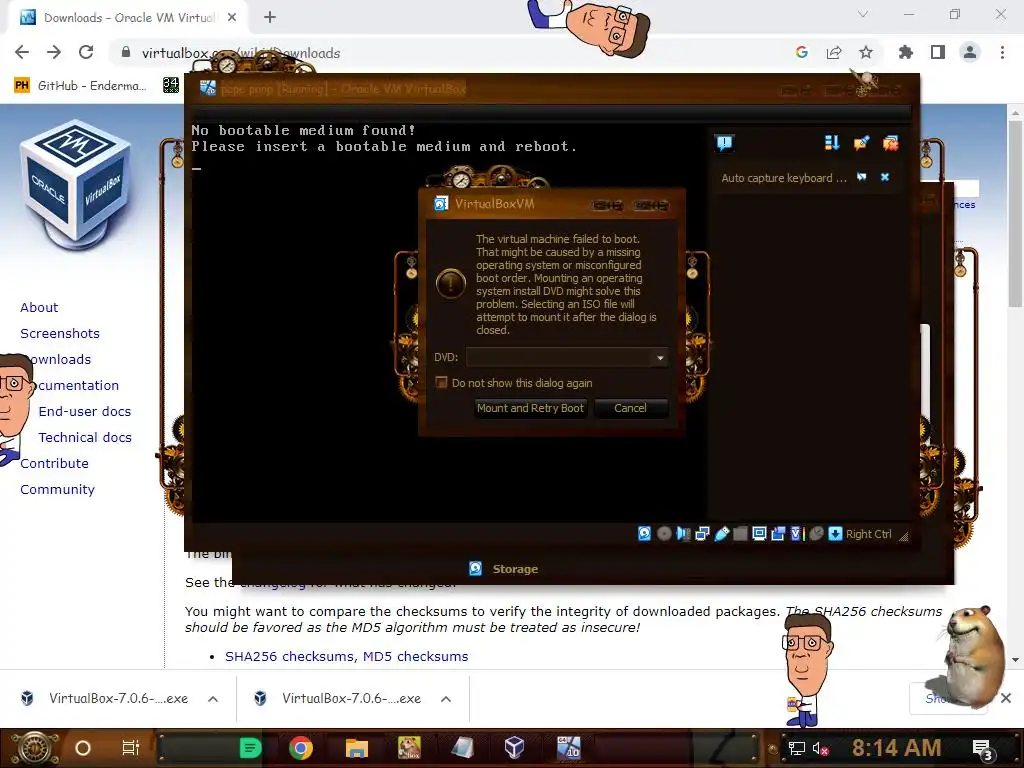Click the clear read notifications broom icon
Viewport: 1024px width, 768px height.
(x=861, y=143)
